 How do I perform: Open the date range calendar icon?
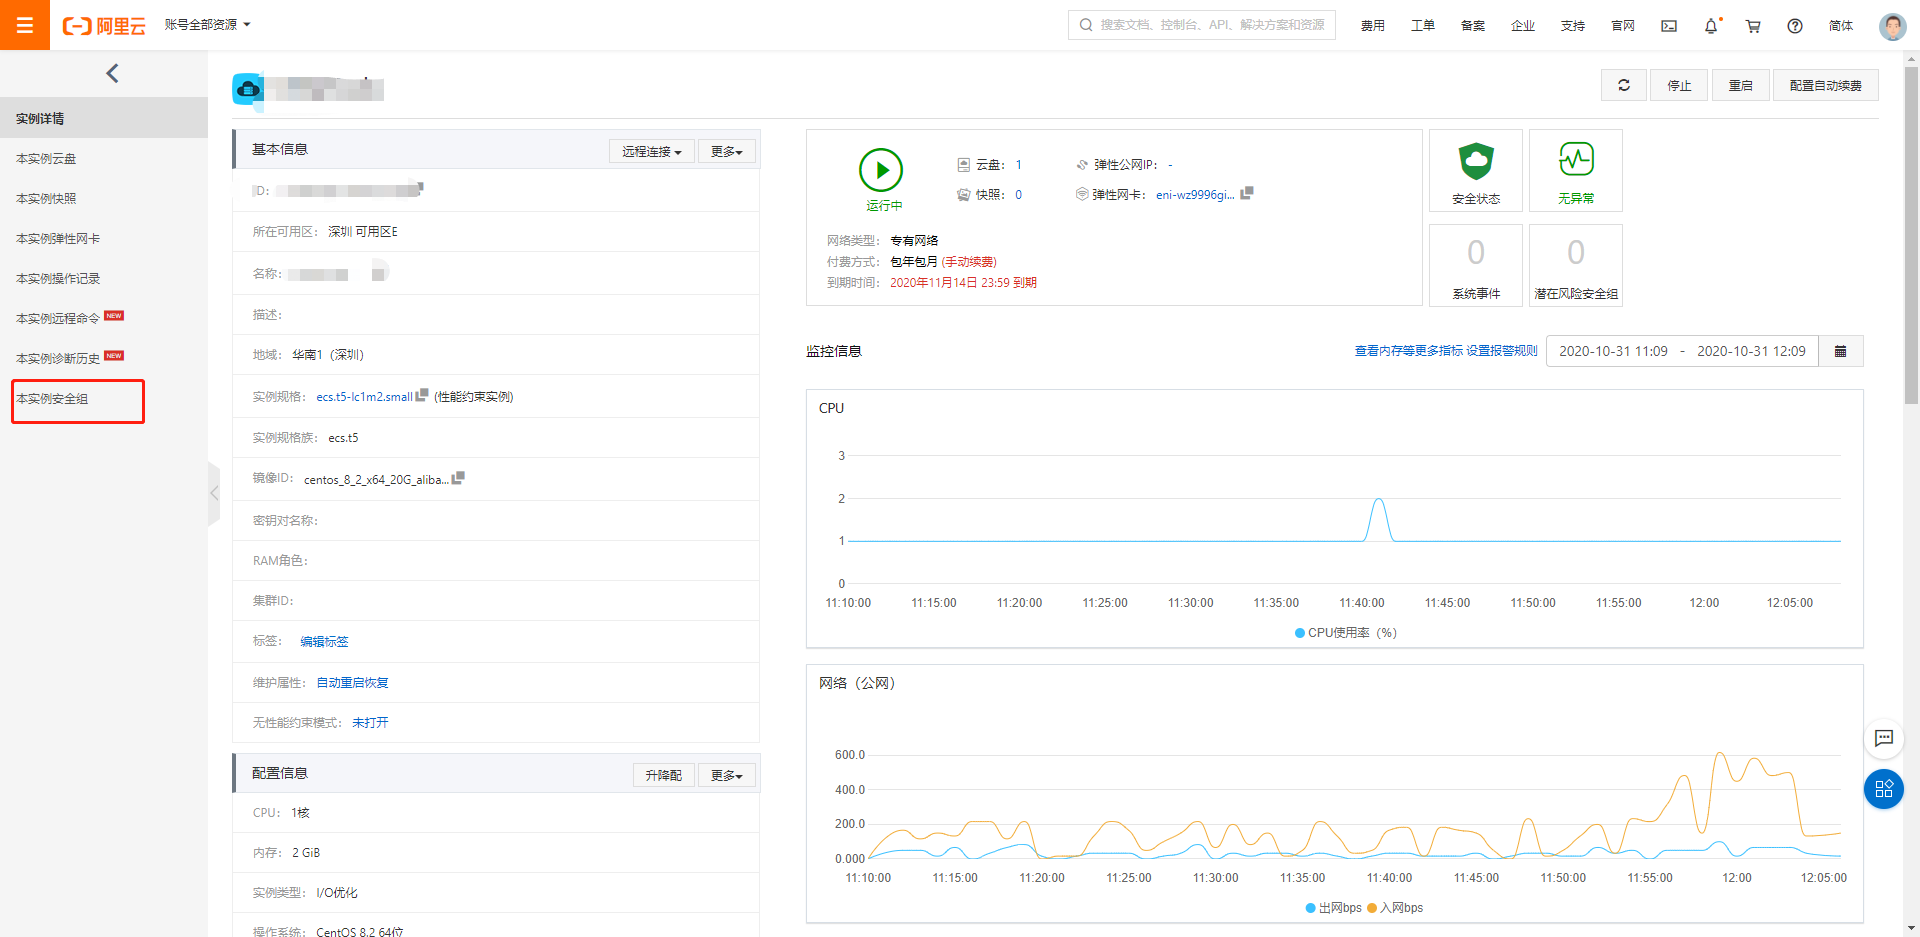tap(1840, 351)
